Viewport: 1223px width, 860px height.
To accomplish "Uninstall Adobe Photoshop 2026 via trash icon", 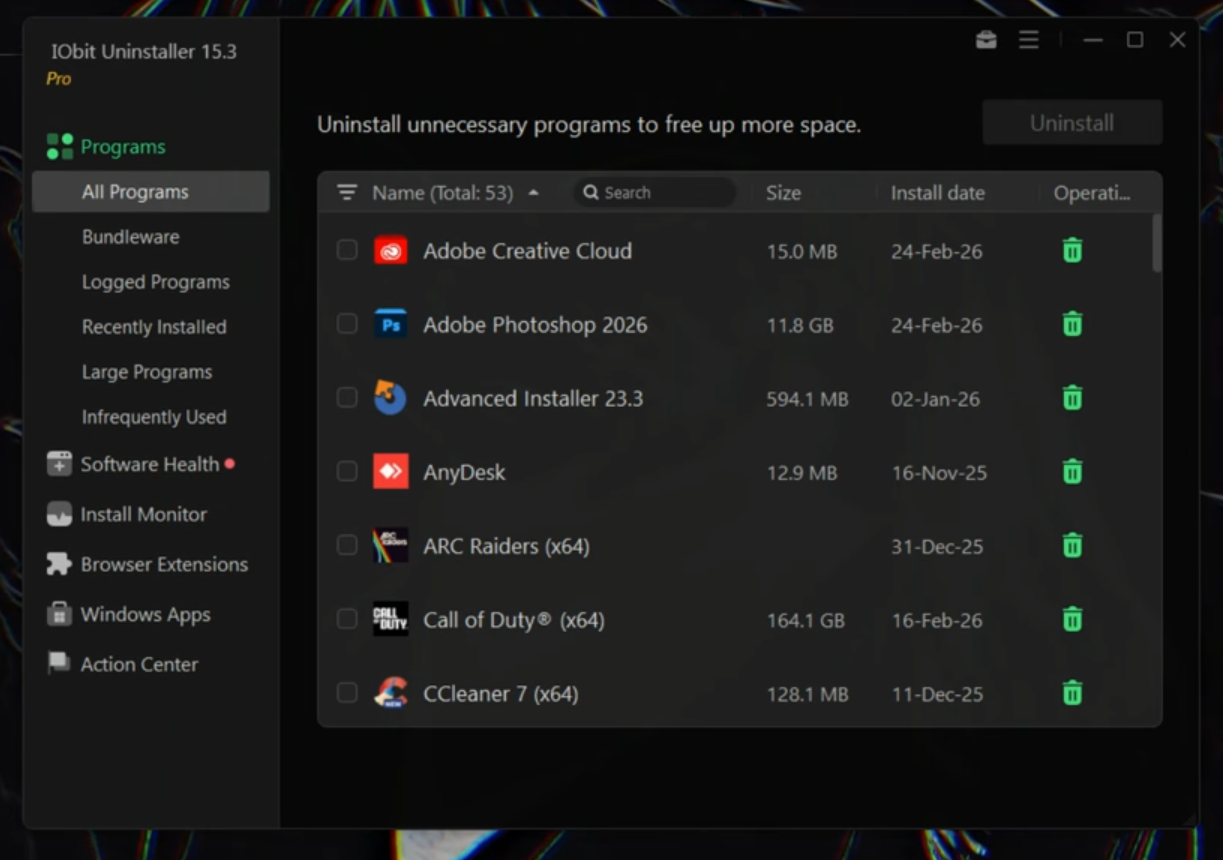I will [1072, 324].
